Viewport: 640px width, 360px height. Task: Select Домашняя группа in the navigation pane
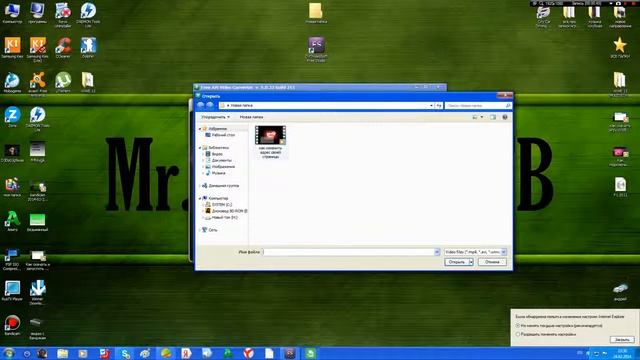(x=220, y=186)
